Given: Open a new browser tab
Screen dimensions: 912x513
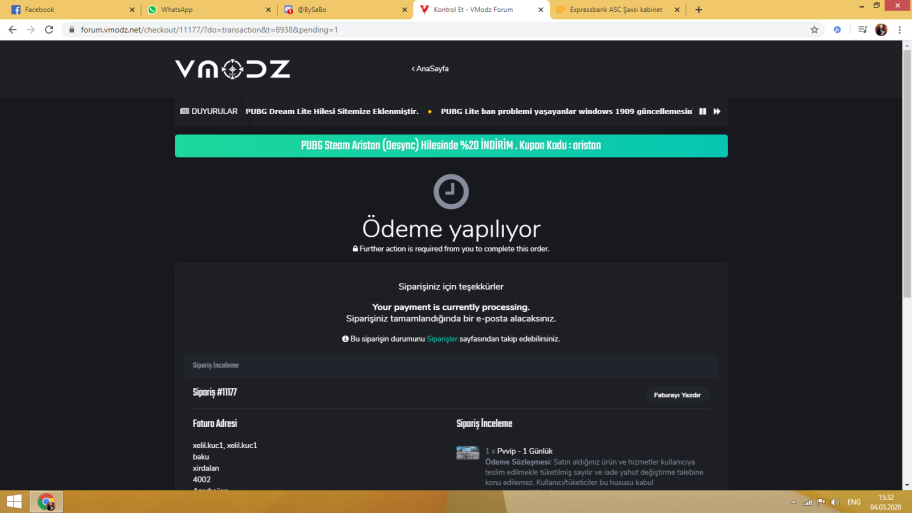Looking at the screenshot, I should 699,9.
